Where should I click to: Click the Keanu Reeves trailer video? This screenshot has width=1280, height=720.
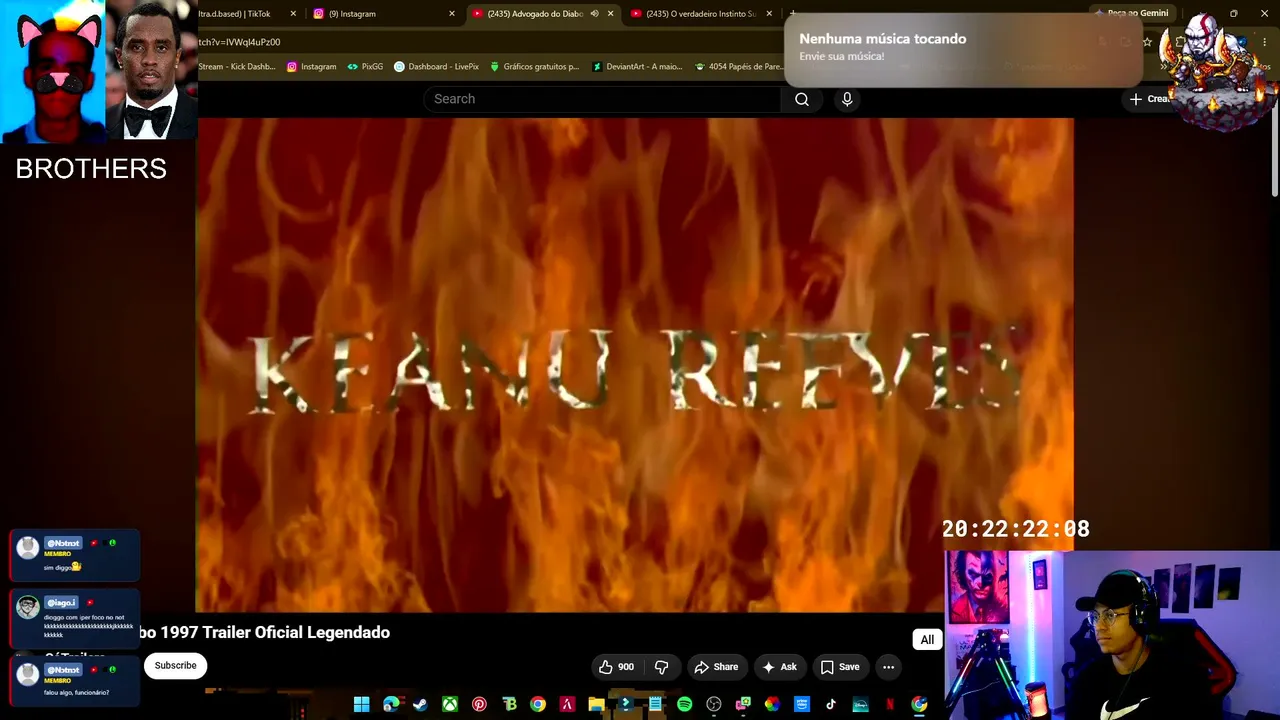pyautogui.click(x=635, y=365)
